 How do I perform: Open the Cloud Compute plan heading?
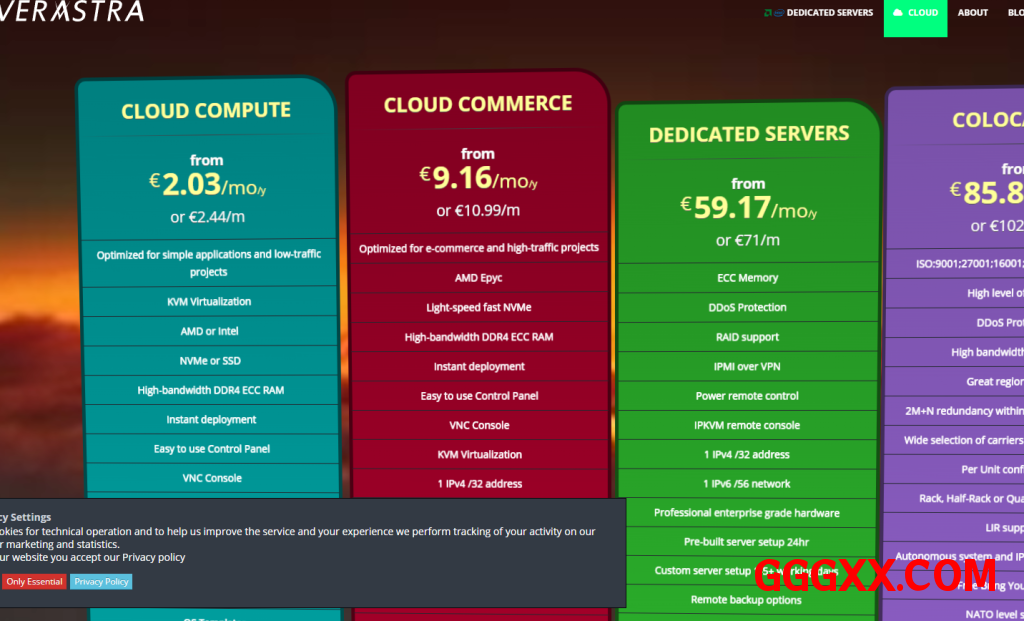(x=206, y=110)
